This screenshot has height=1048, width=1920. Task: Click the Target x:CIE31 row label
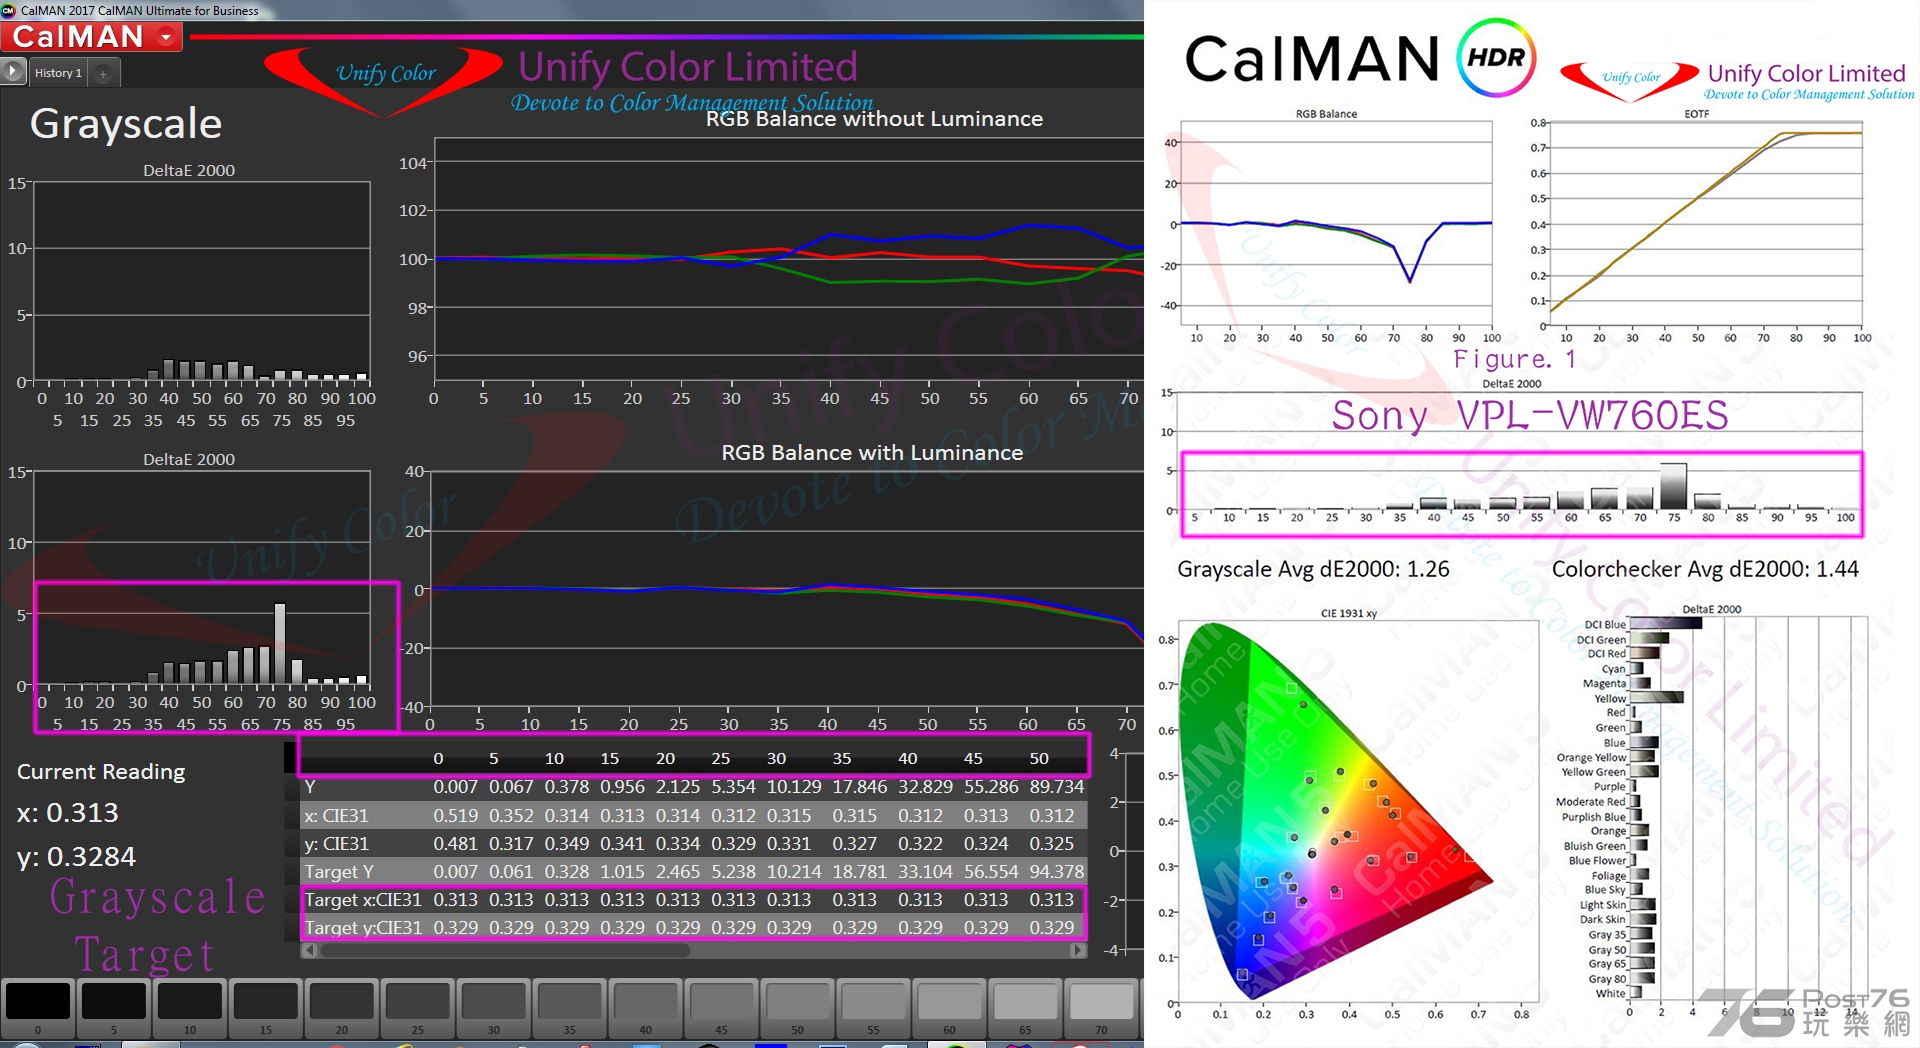(363, 900)
